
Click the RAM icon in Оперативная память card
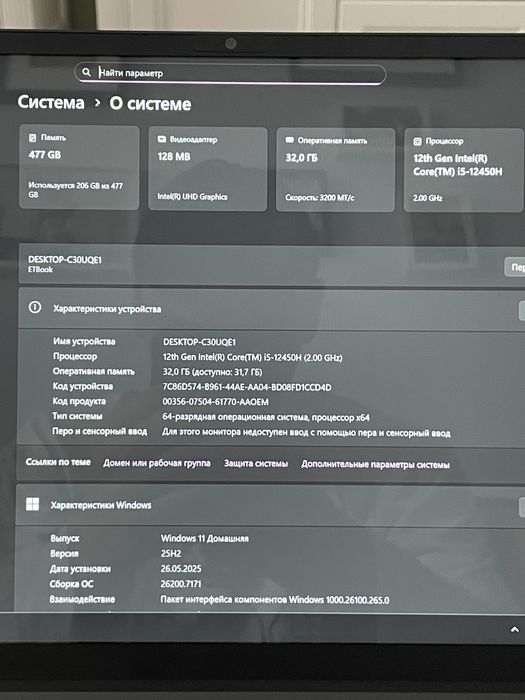[289, 140]
